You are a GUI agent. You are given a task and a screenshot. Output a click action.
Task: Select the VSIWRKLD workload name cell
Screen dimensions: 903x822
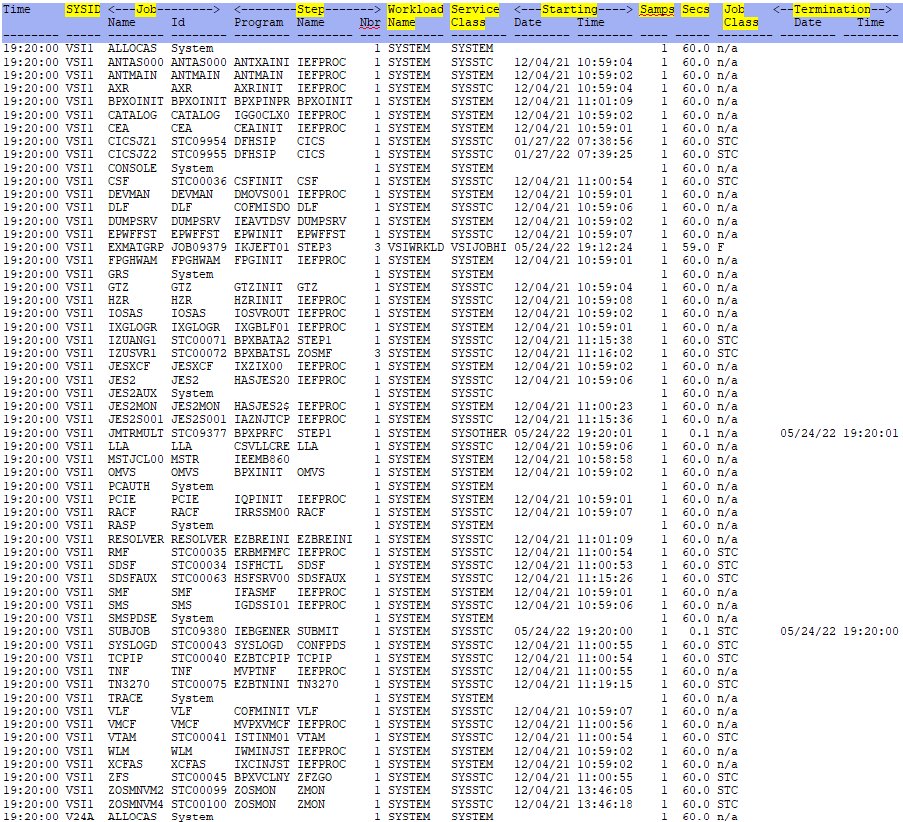(x=415, y=247)
